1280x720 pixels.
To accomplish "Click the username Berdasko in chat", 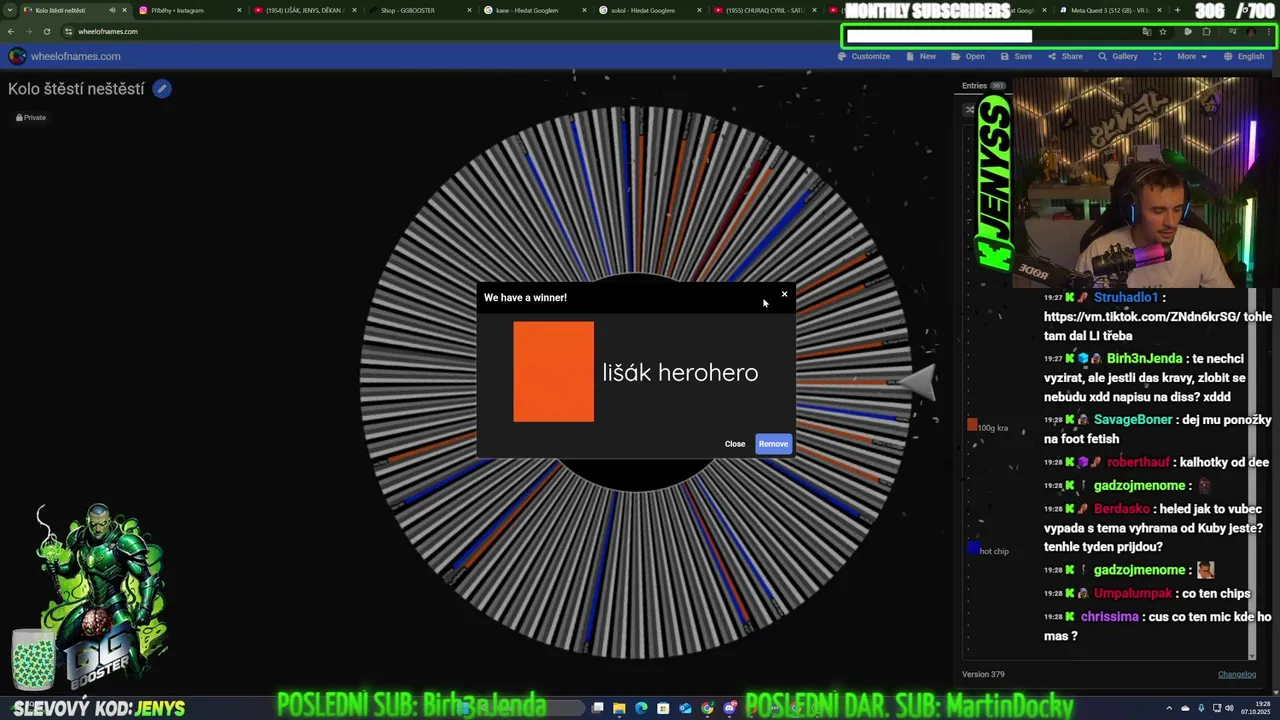I will pos(1122,509).
